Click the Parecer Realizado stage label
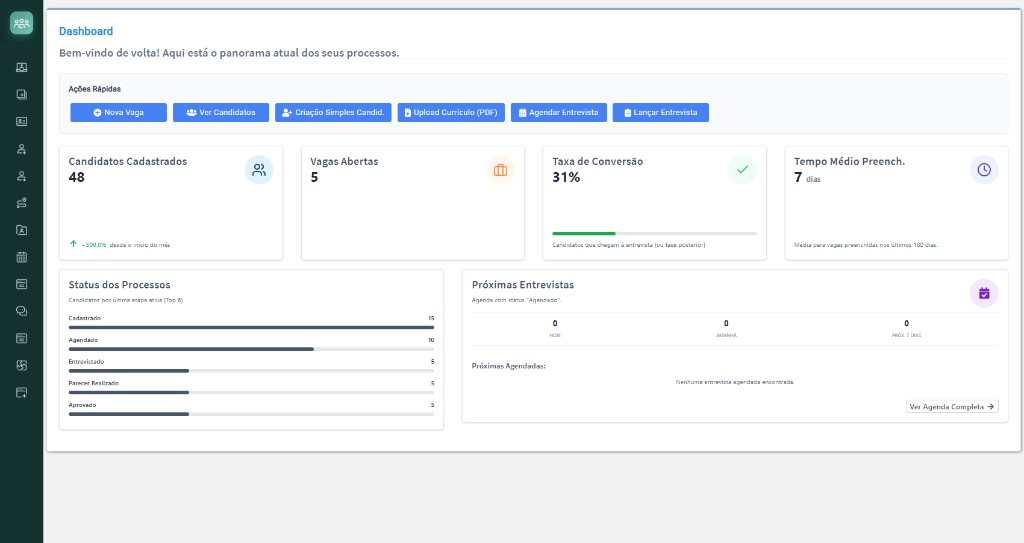Screen dimensions: 1024x543 pyautogui.click(x=93, y=383)
